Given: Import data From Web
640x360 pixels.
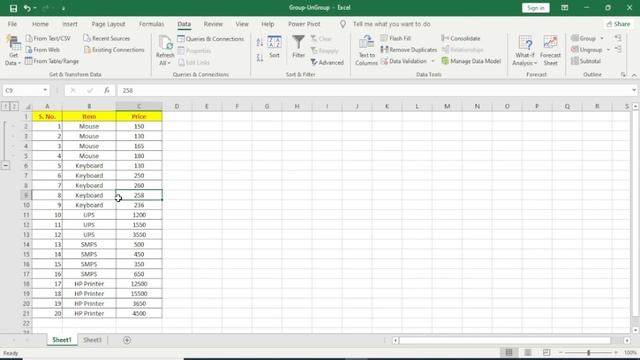Looking at the screenshot, I should coord(42,50).
